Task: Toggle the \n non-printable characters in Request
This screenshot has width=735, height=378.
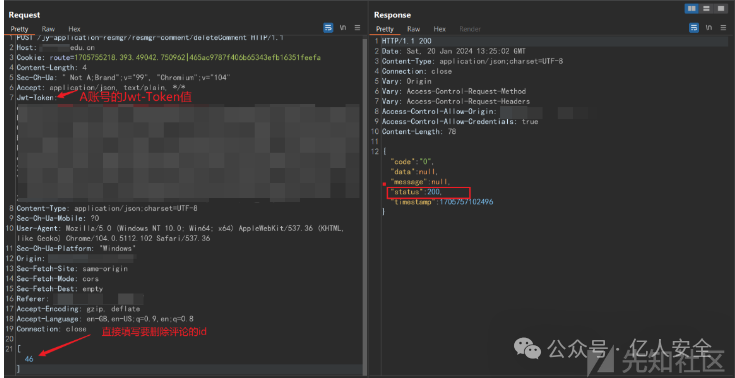Action: click(x=343, y=28)
